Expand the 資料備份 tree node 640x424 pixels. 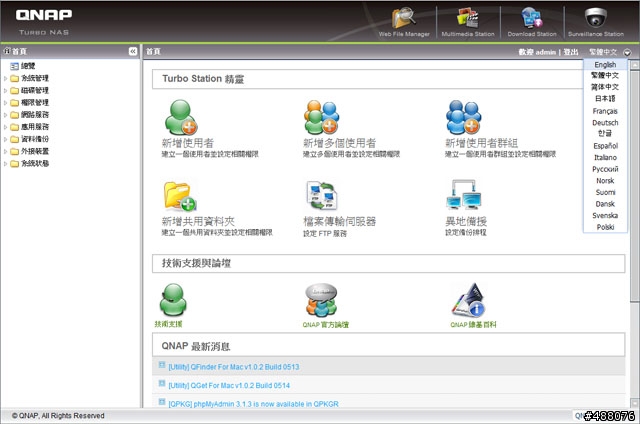coord(5,140)
